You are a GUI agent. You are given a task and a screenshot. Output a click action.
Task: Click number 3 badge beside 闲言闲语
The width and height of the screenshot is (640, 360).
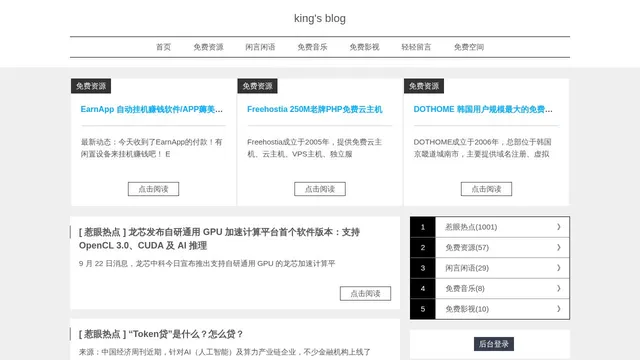coord(423,268)
